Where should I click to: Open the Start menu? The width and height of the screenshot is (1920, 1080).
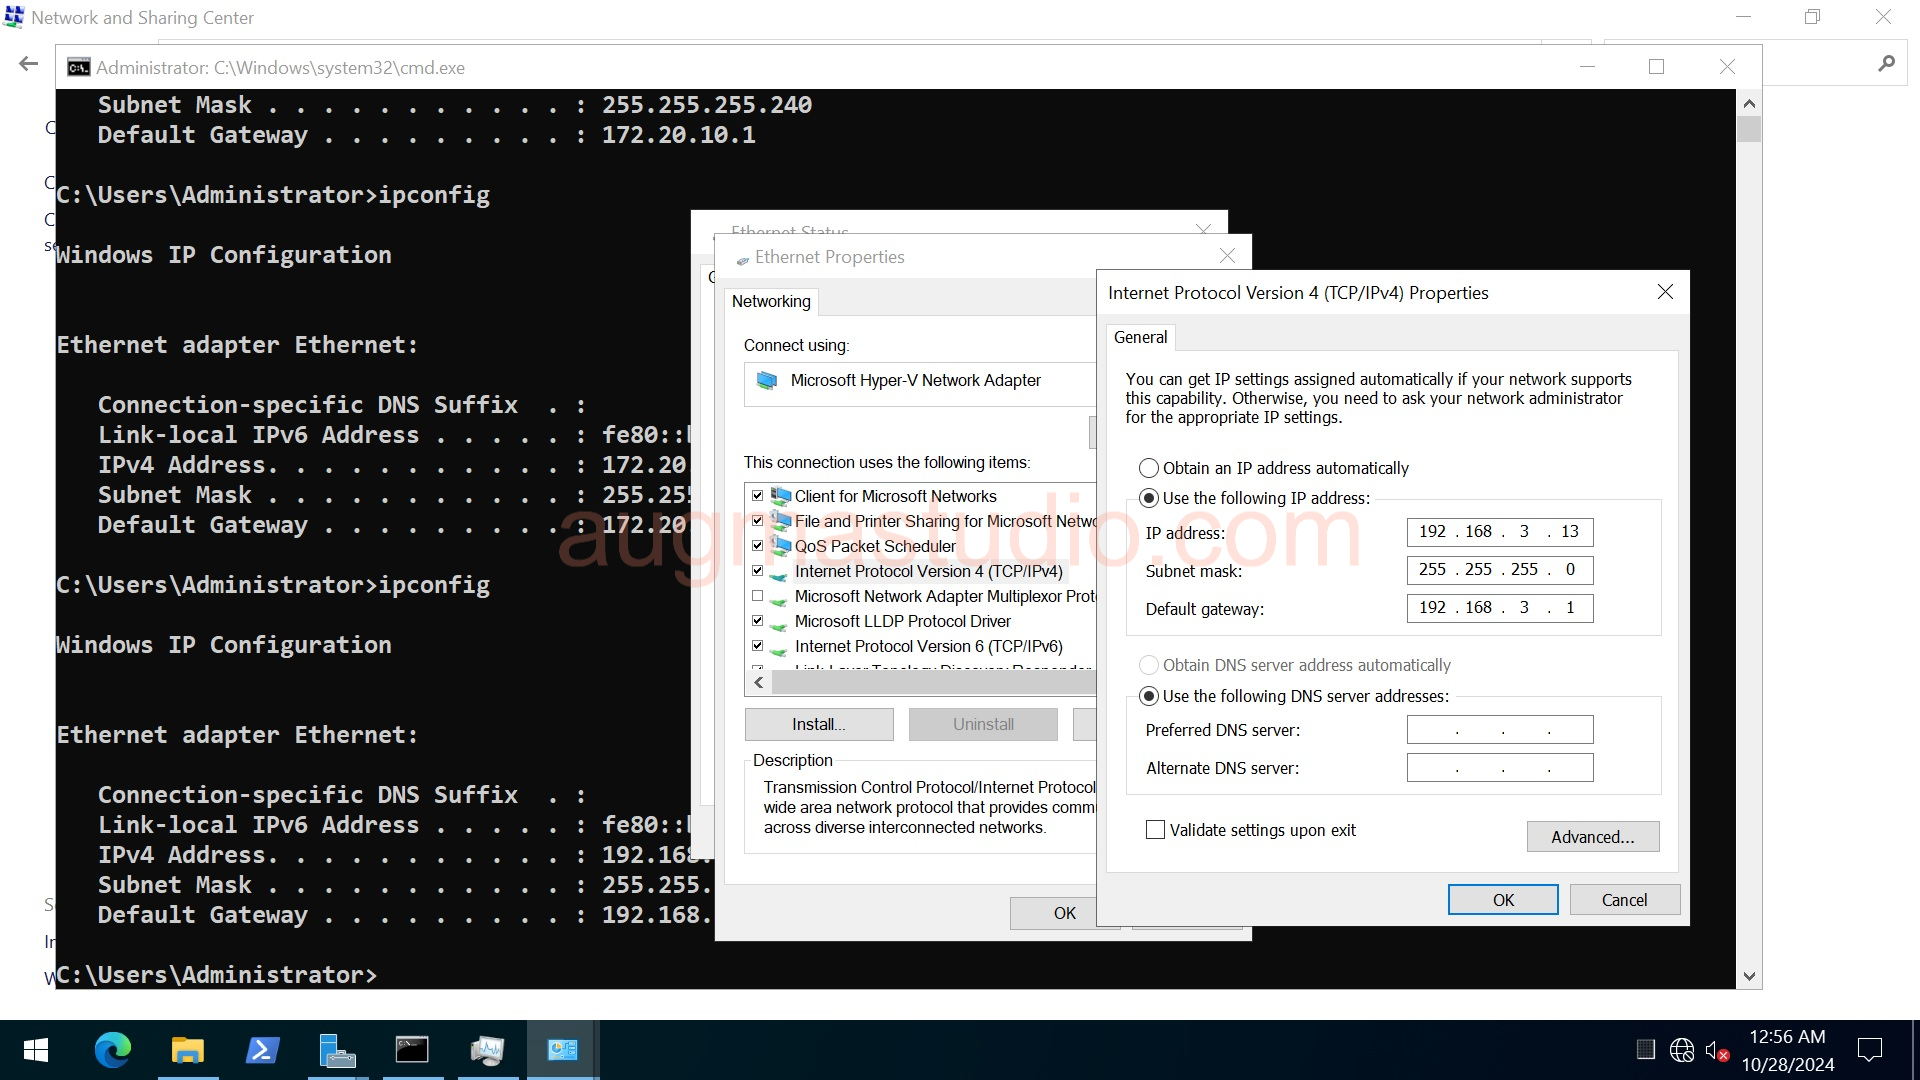coord(35,1049)
